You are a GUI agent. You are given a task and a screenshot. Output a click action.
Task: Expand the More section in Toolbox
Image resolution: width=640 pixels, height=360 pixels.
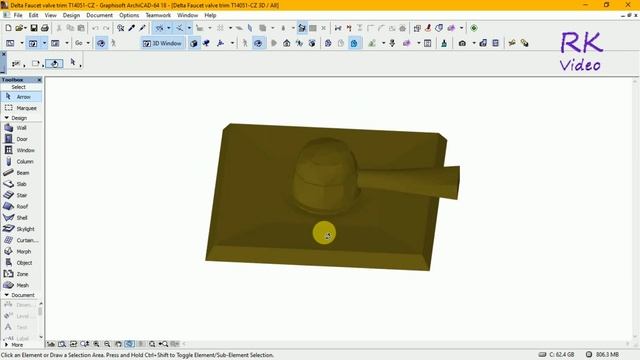click(7, 344)
